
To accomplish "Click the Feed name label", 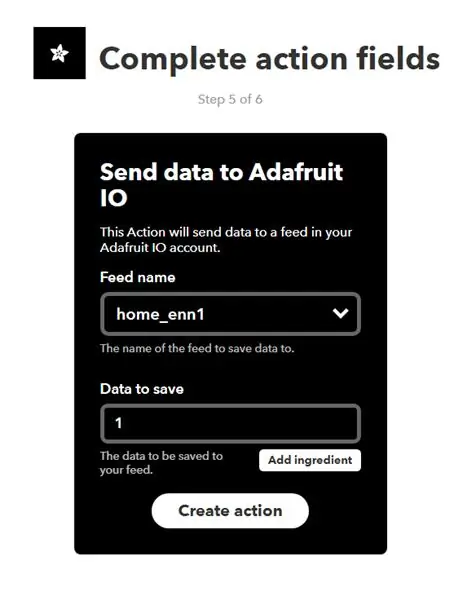I will (x=138, y=277).
